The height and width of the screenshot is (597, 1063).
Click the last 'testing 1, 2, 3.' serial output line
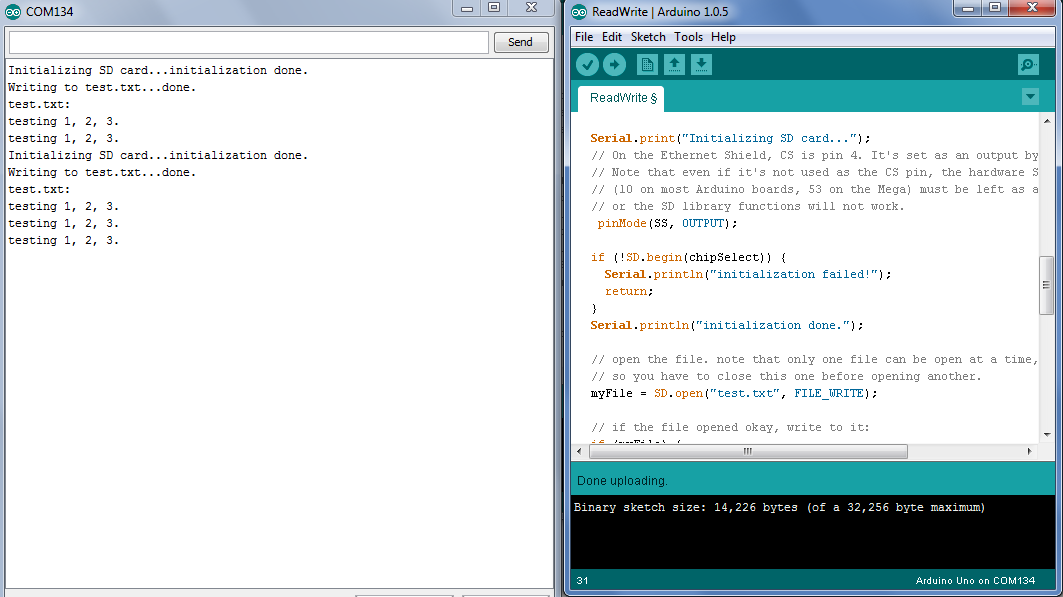pyautogui.click(x=63, y=241)
